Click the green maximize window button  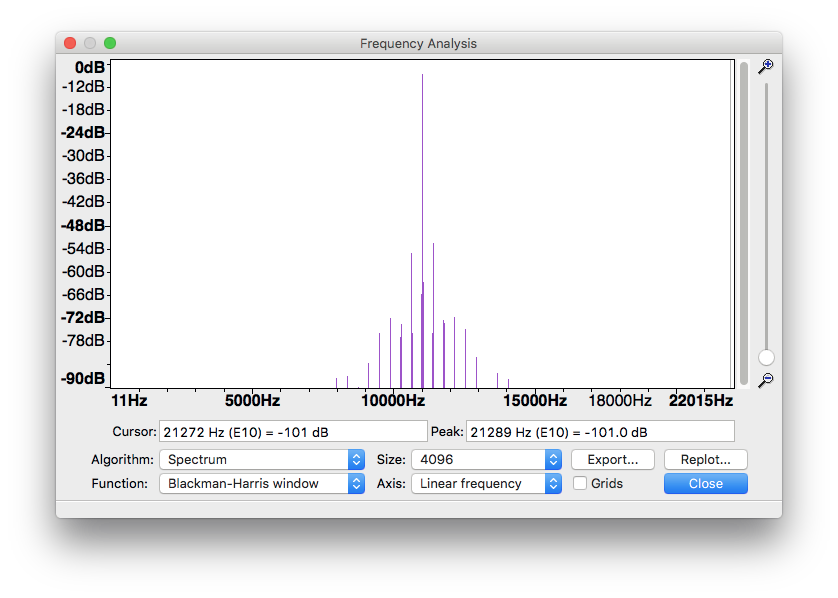click(110, 43)
